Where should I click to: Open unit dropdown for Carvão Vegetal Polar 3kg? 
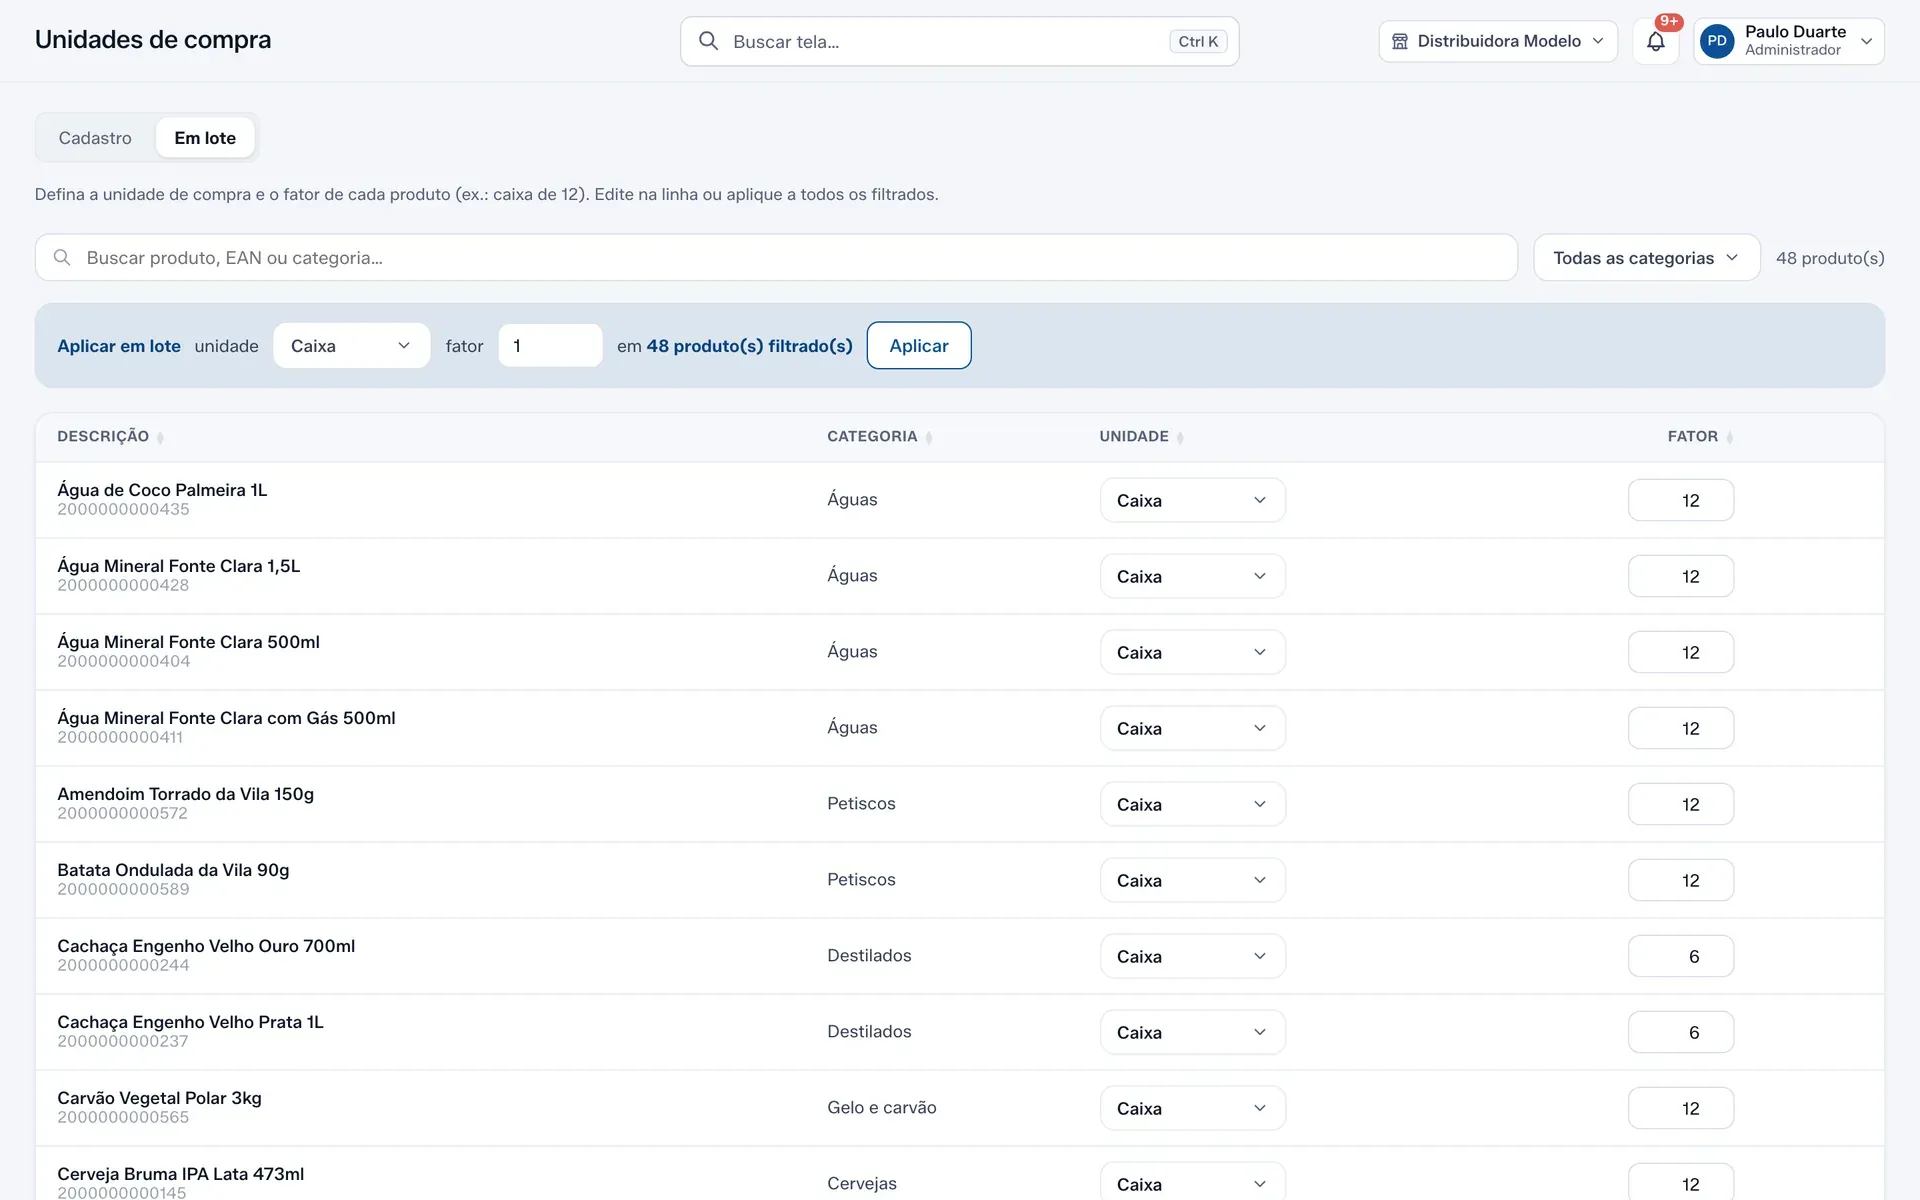pyautogui.click(x=1192, y=1108)
